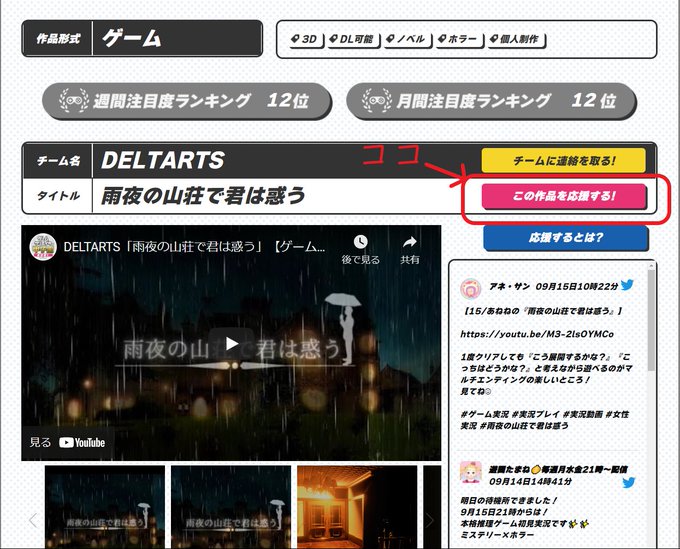Click この作品を応援する! pink button
Image resolution: width=680 pixels, height=549 pixels.
(x=564, y=196)
